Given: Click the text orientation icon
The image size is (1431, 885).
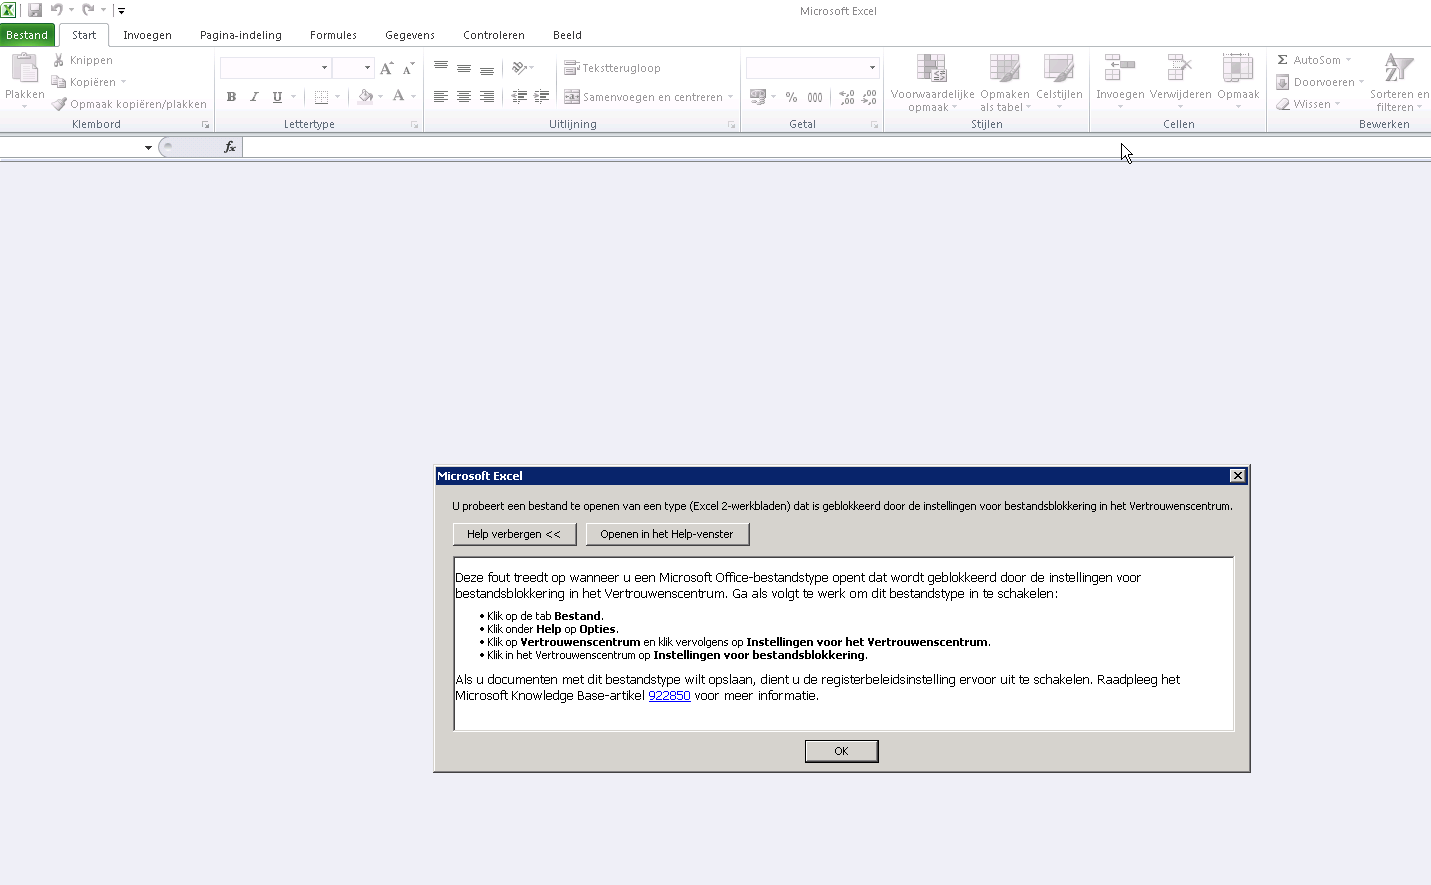Looking at the screenshot, I should [x=519, y=68].
